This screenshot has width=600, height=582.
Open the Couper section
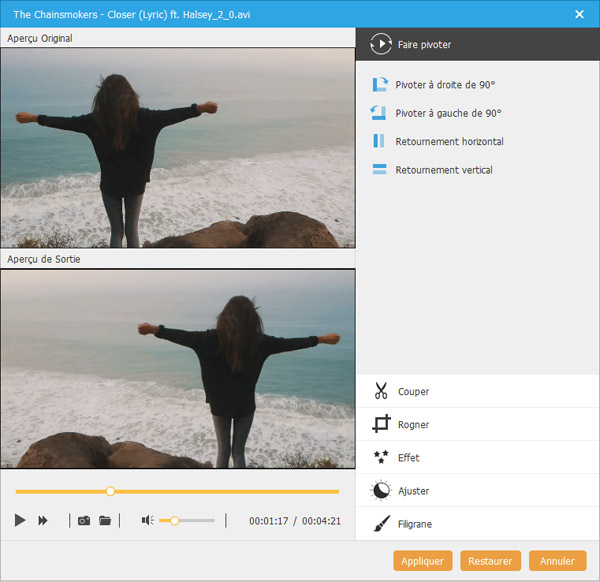coord(413,391)
